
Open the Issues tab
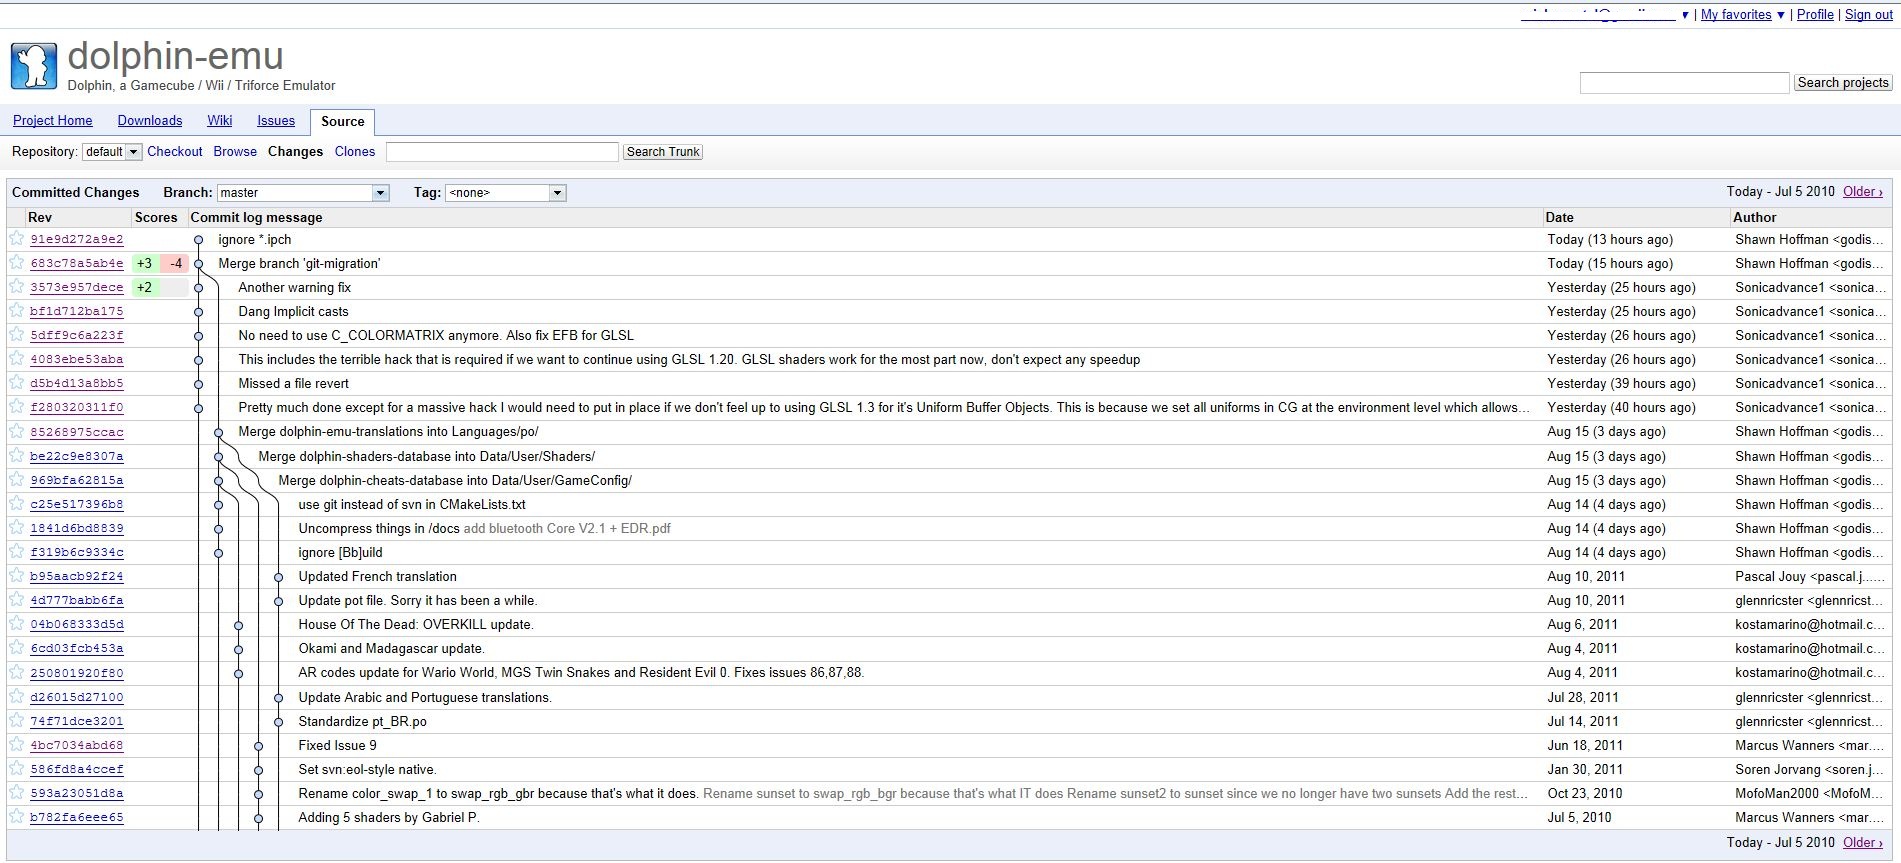coord(276,121)
